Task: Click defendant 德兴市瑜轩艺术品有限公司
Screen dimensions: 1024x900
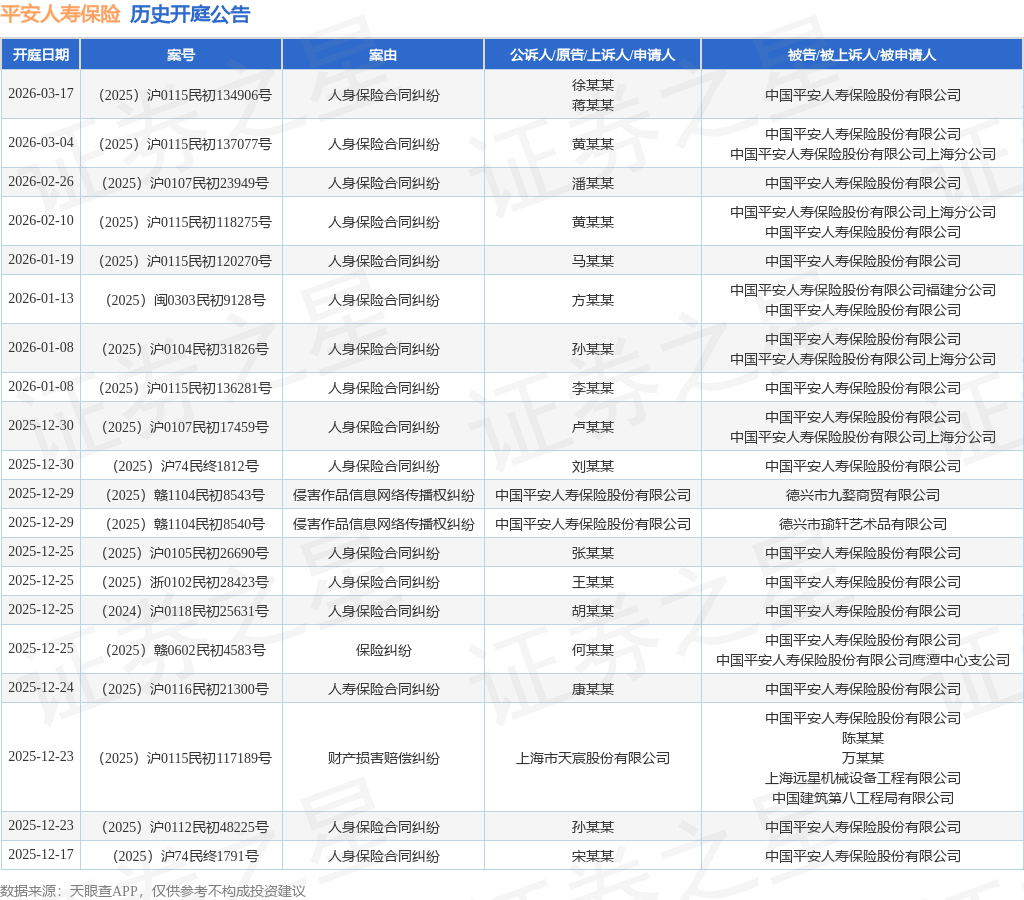Action: click(863, 524)
